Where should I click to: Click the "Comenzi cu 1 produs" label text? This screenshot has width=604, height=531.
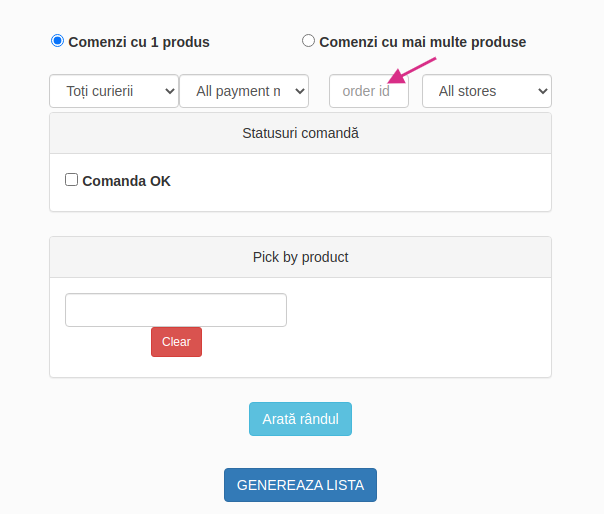click(x=139, y=42)
